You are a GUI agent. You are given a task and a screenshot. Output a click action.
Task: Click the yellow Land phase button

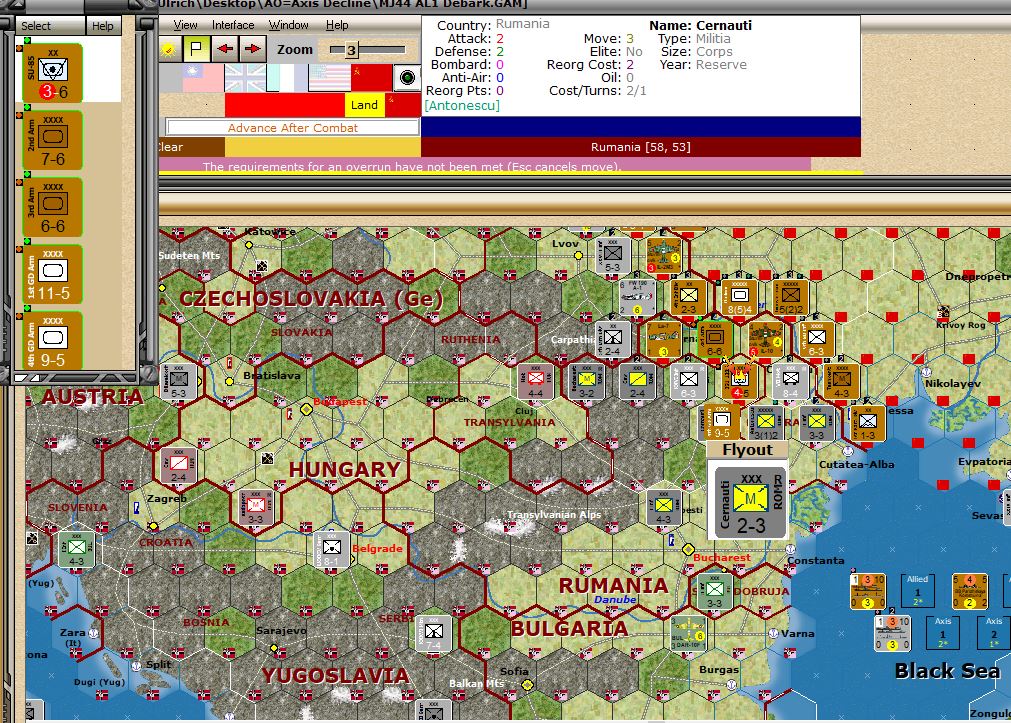364,105
